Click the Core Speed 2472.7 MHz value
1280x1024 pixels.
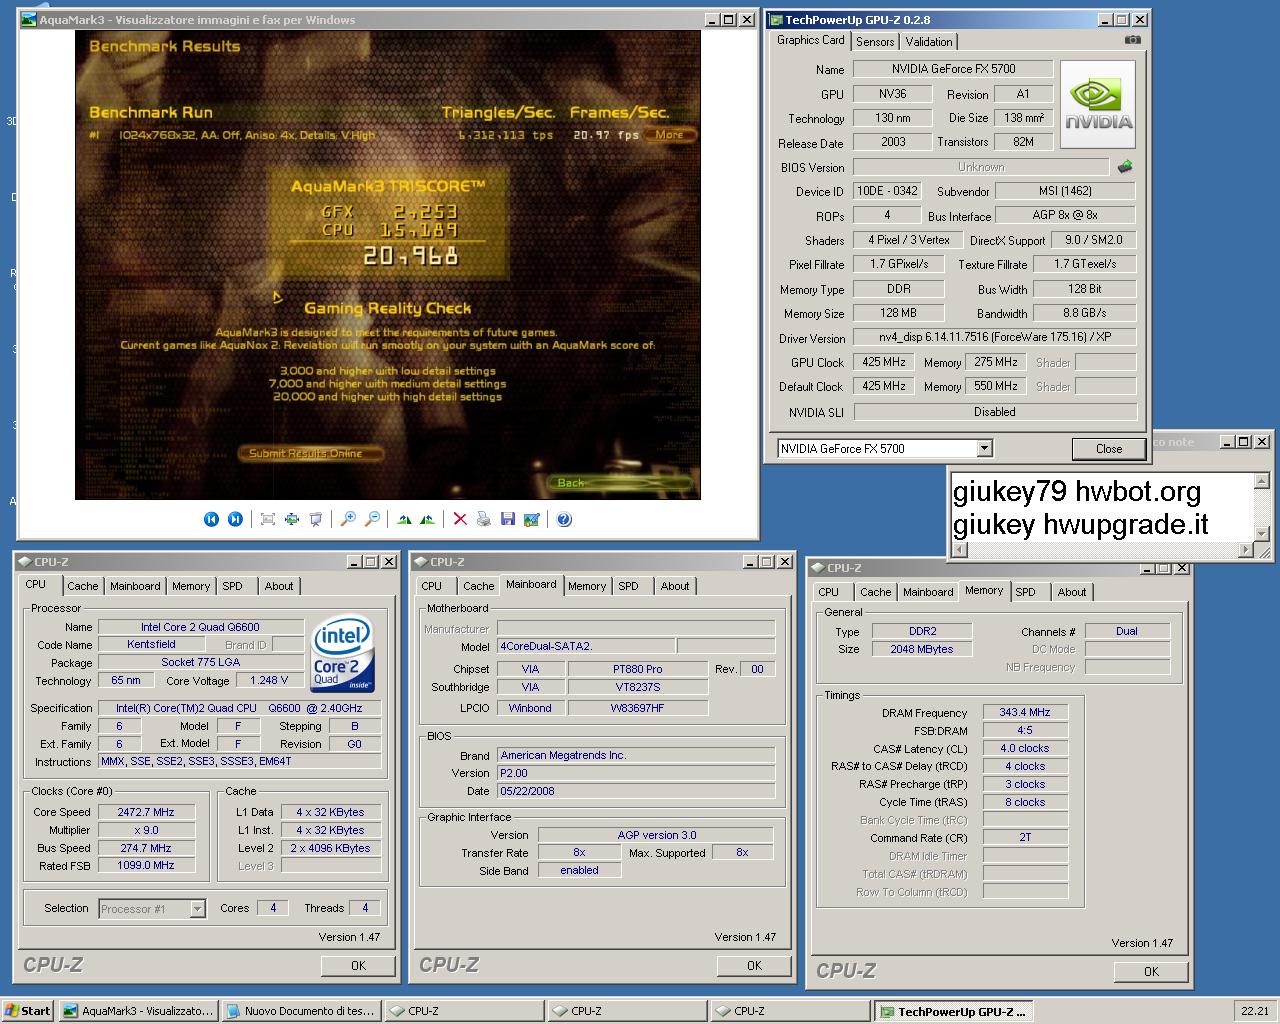tap(146, 812)
